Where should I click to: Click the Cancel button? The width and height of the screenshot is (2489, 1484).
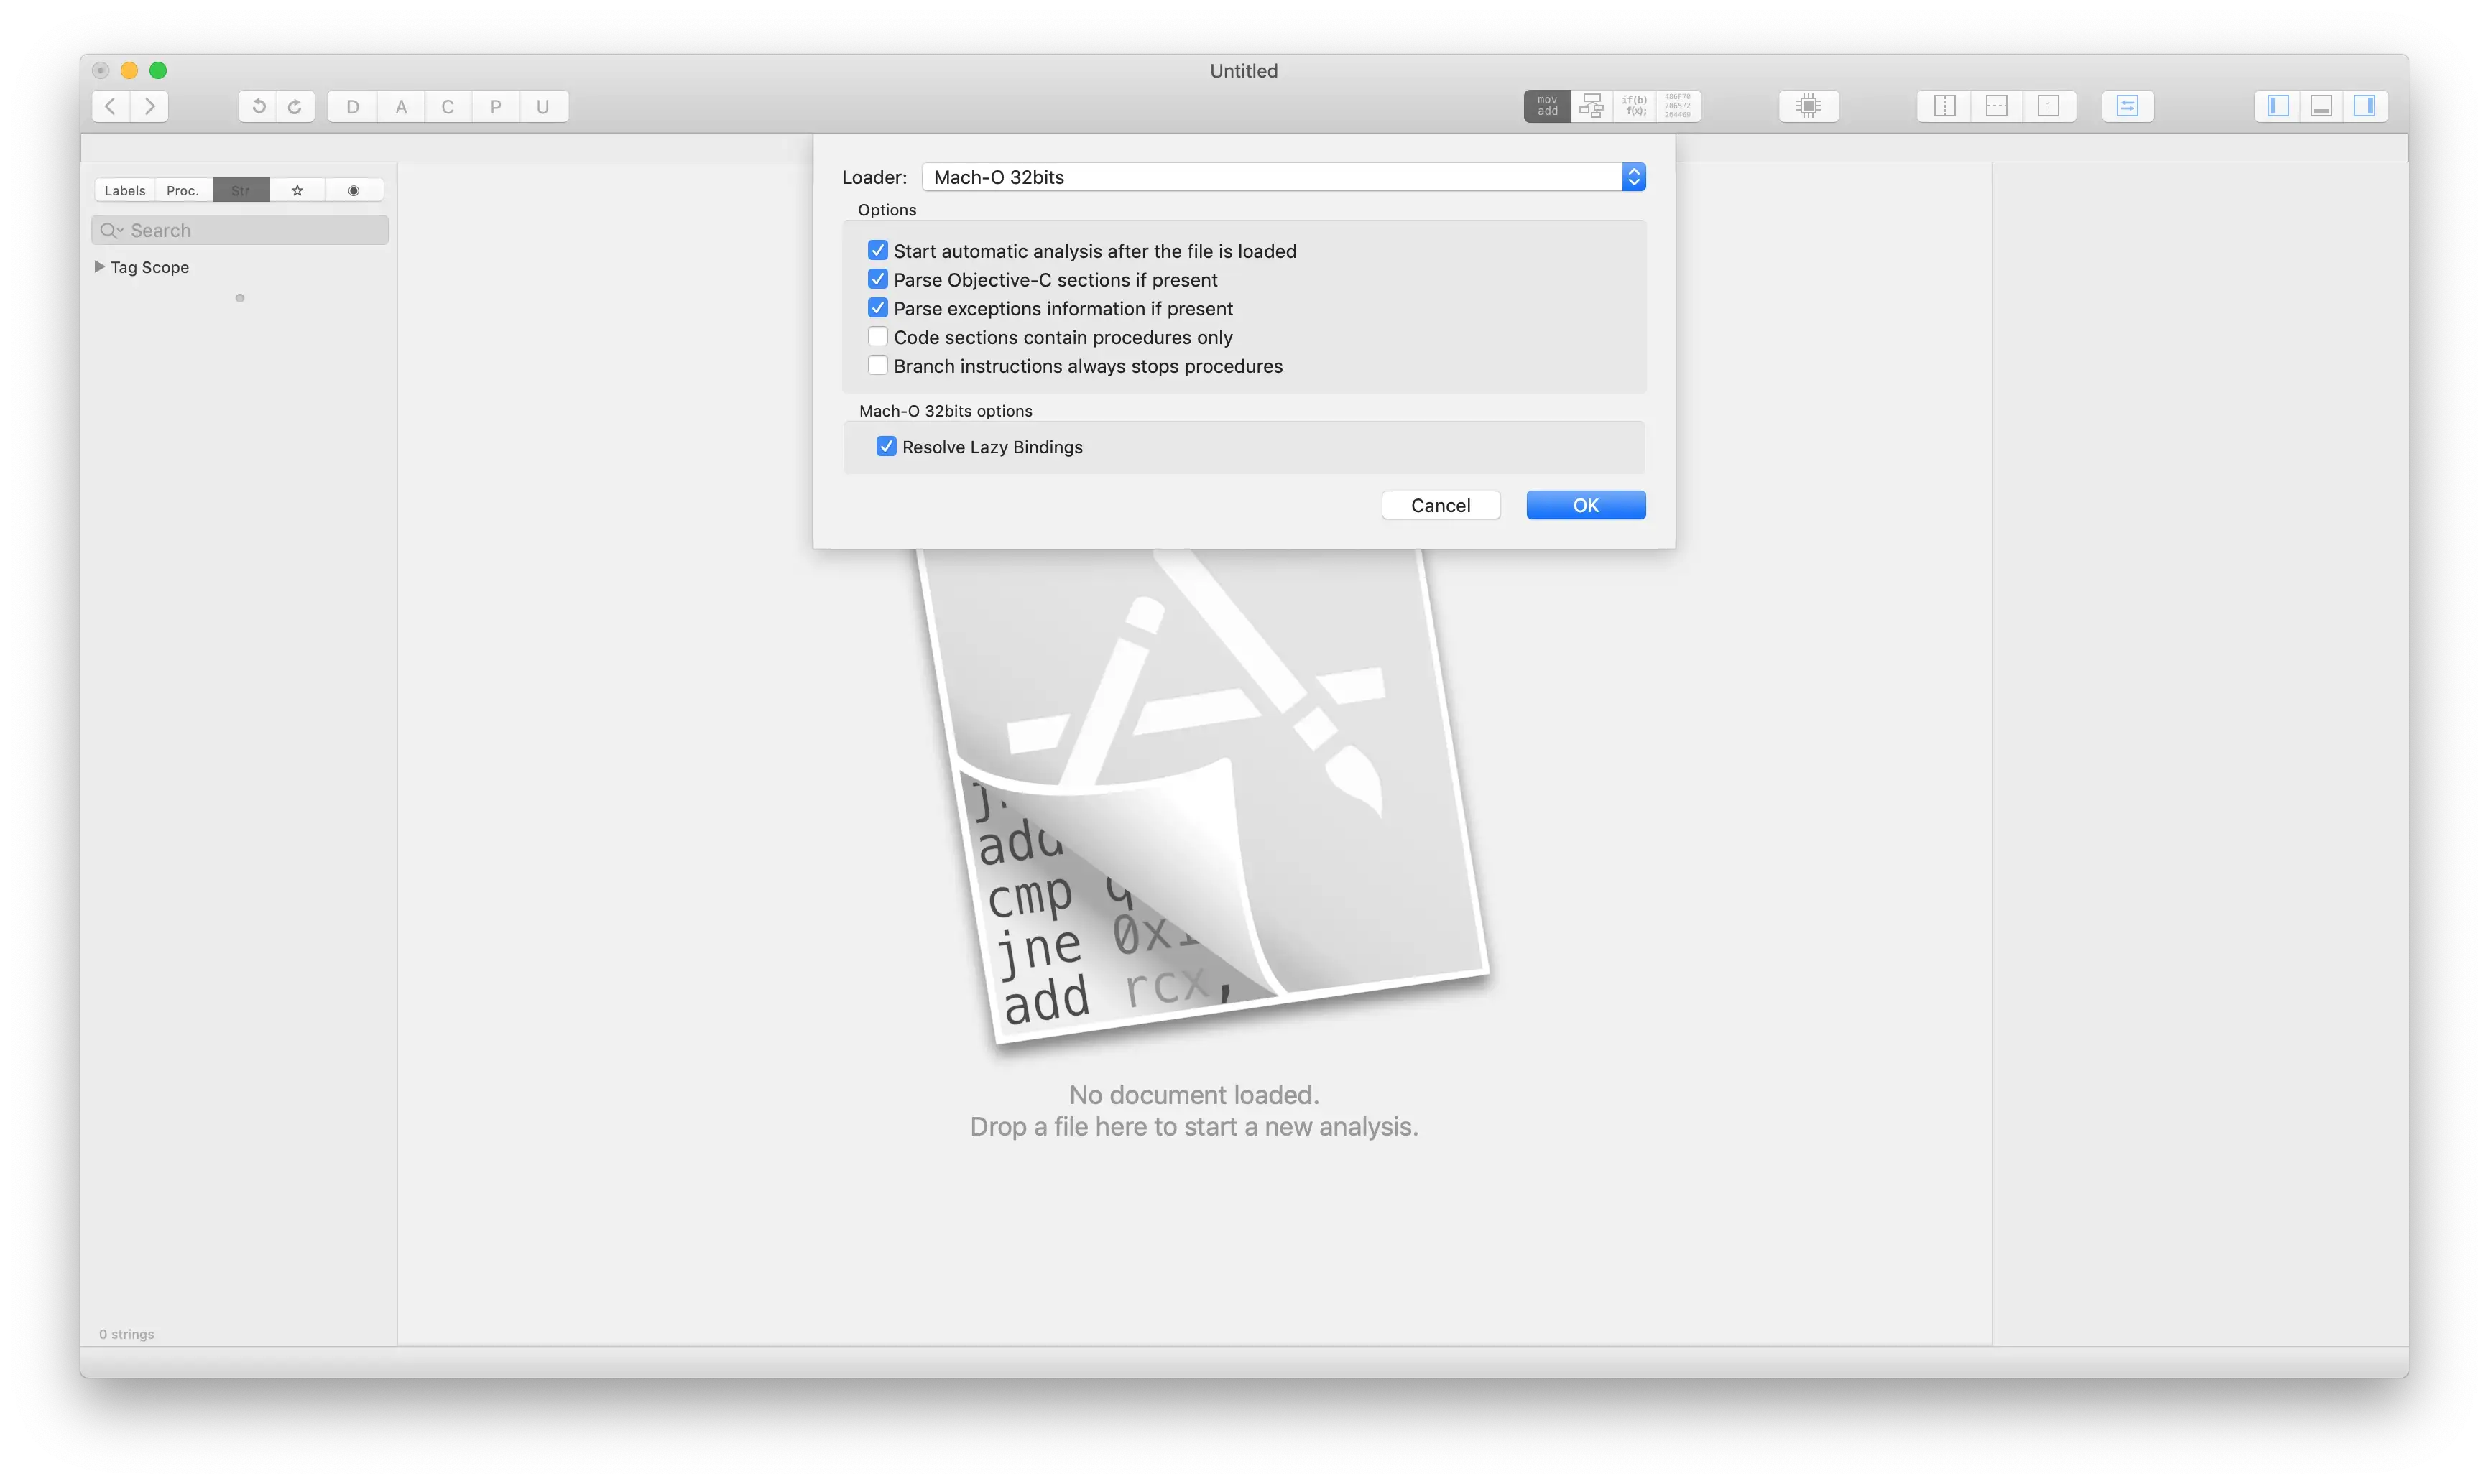click(1441, 505)
